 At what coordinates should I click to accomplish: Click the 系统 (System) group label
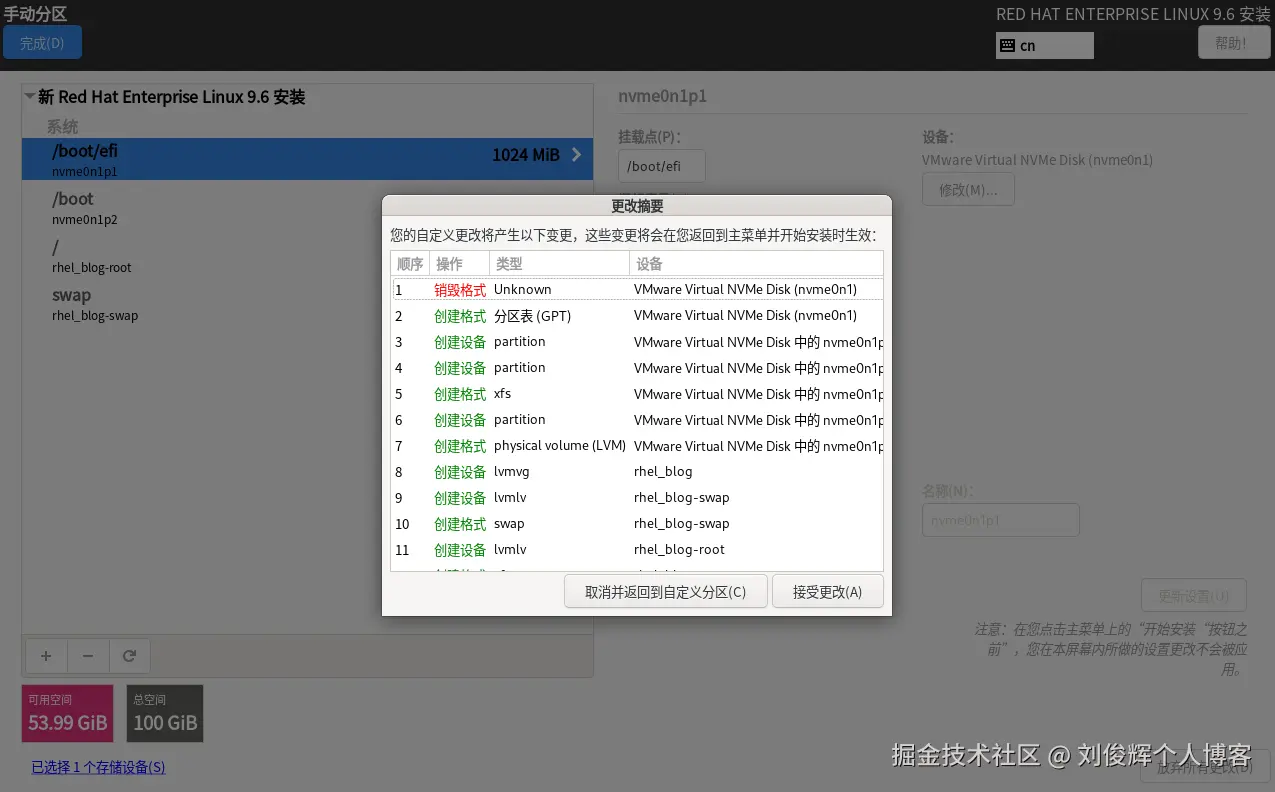pyautogui.click(x=62, y=127)
